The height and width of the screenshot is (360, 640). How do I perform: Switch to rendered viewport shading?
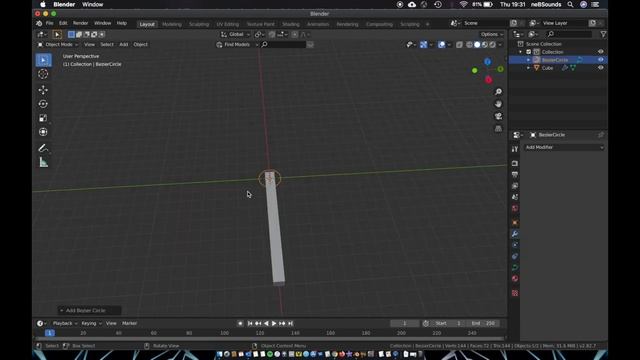click(x=493, y=44)
